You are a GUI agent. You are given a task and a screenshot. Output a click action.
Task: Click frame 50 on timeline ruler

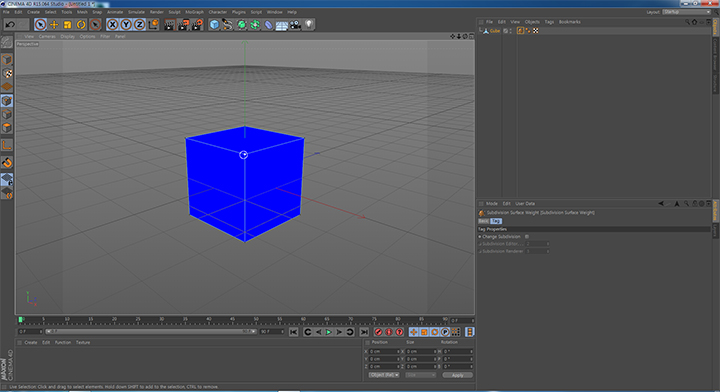[x=256, y=319]
